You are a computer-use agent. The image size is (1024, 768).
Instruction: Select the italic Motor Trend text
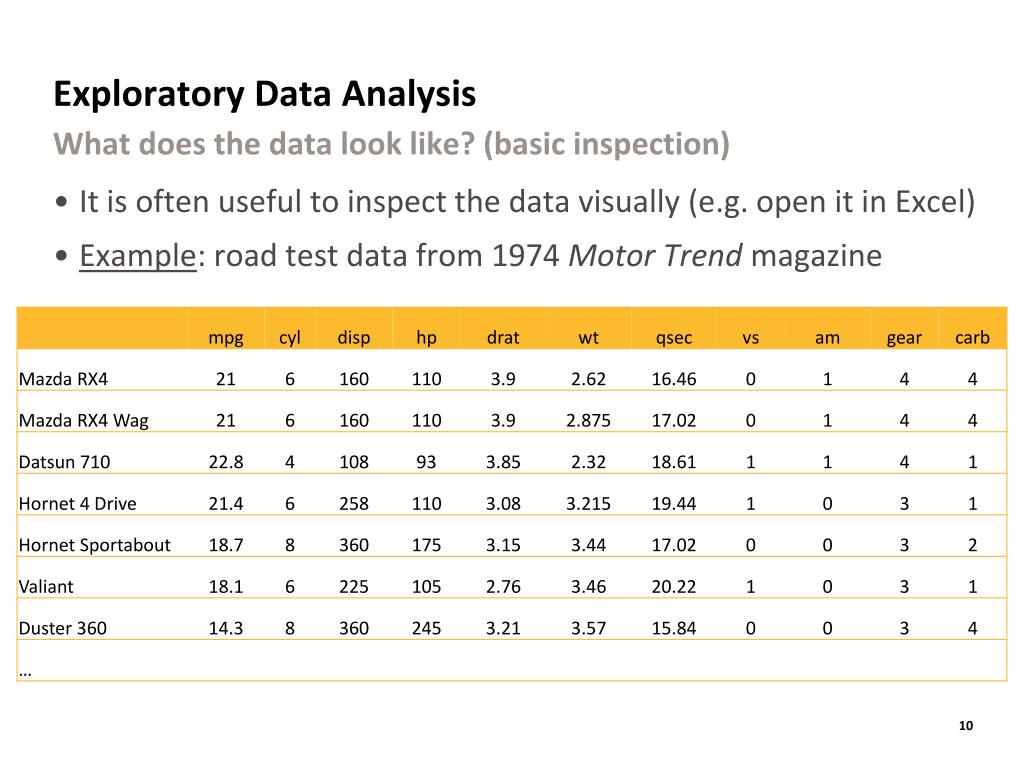[655, 255]
